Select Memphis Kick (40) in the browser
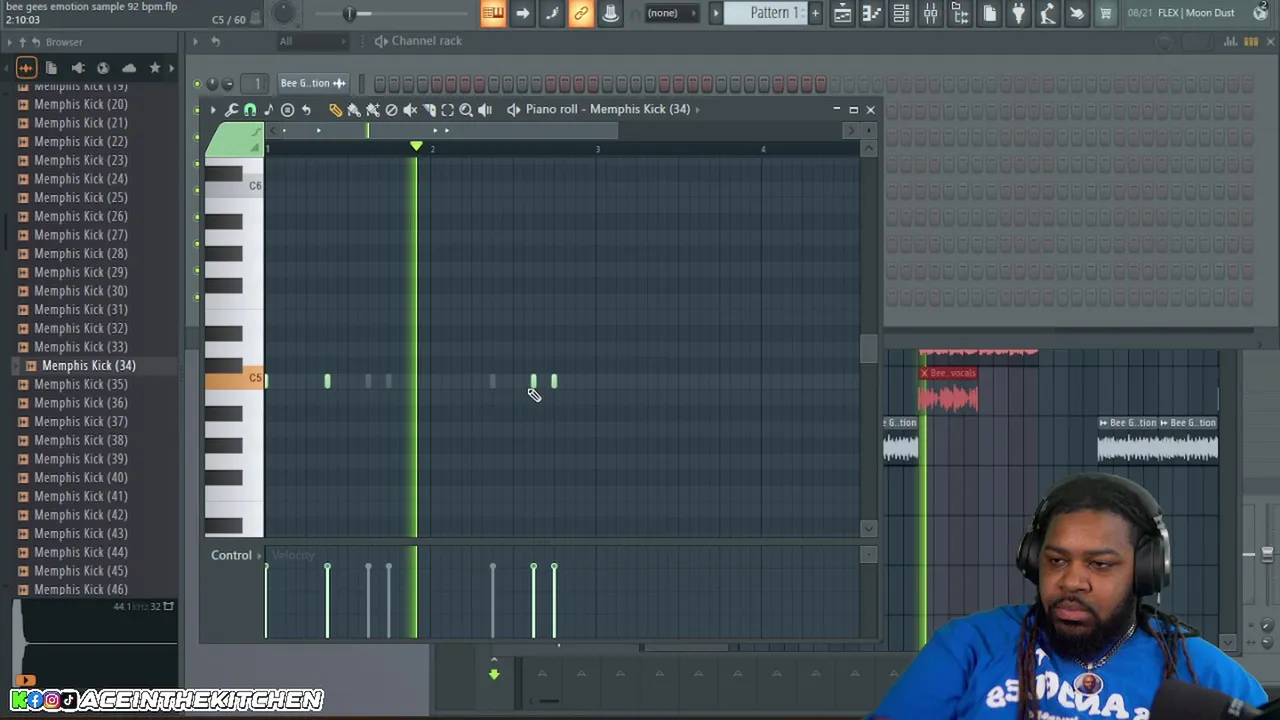Image resolution: width=1280 pixels, height=720 pixels. (x=80, y=478)
